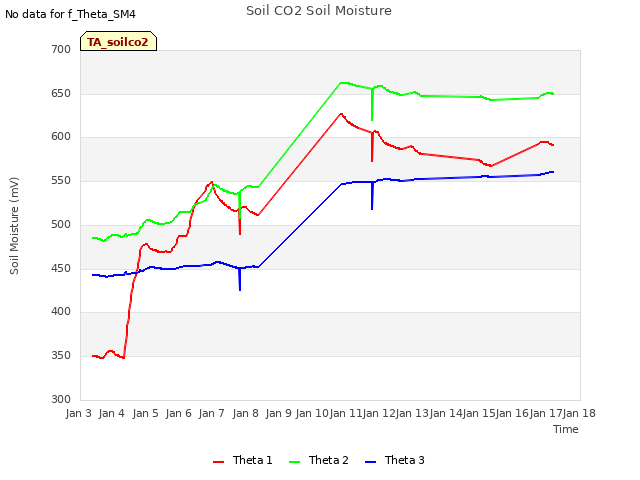Click the Jan 4 x-axis label
Screen dimensions: 640x480
coord(112,413)
